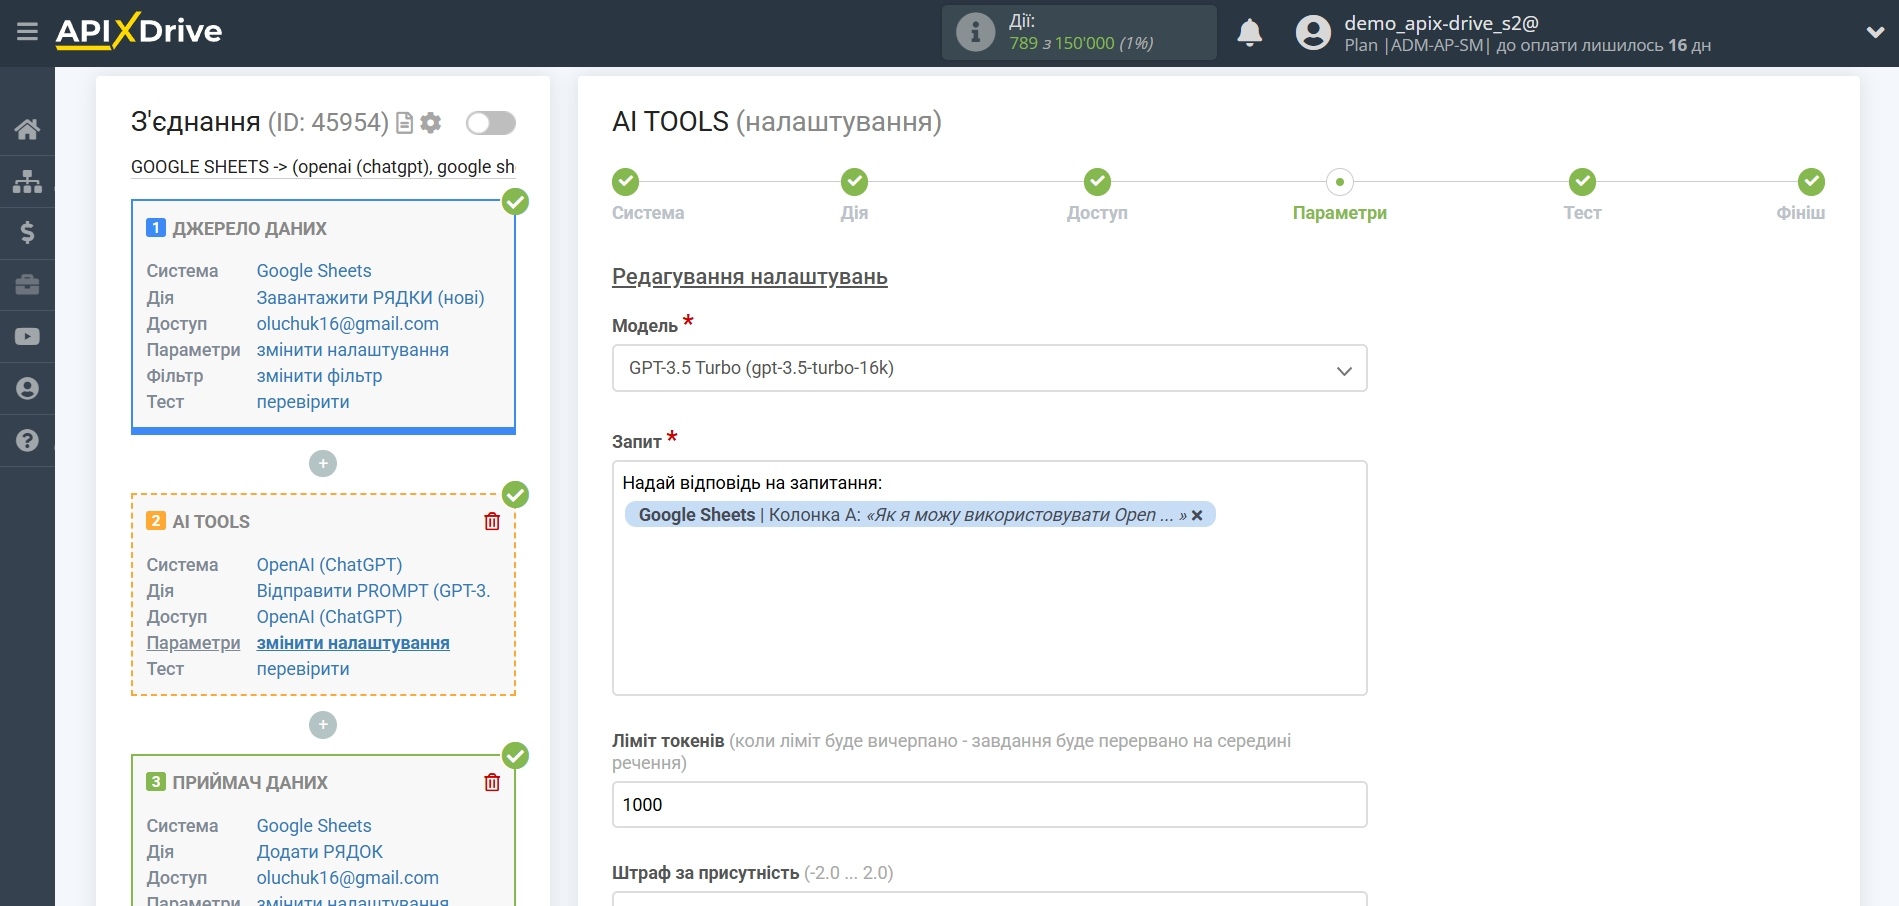Open the Модель dropdown
Image resolution: width=1899 pixels, height=906 pixels.
[x=989, y=368]
